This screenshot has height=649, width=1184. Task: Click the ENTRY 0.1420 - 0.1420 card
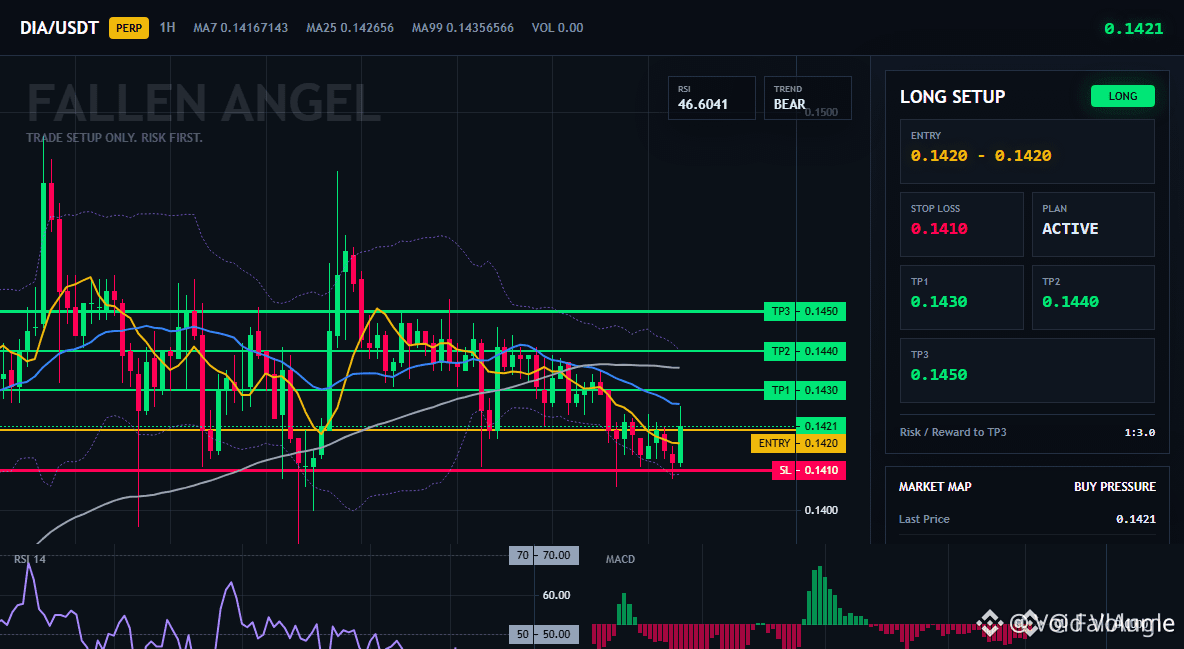click(1027, 151)
